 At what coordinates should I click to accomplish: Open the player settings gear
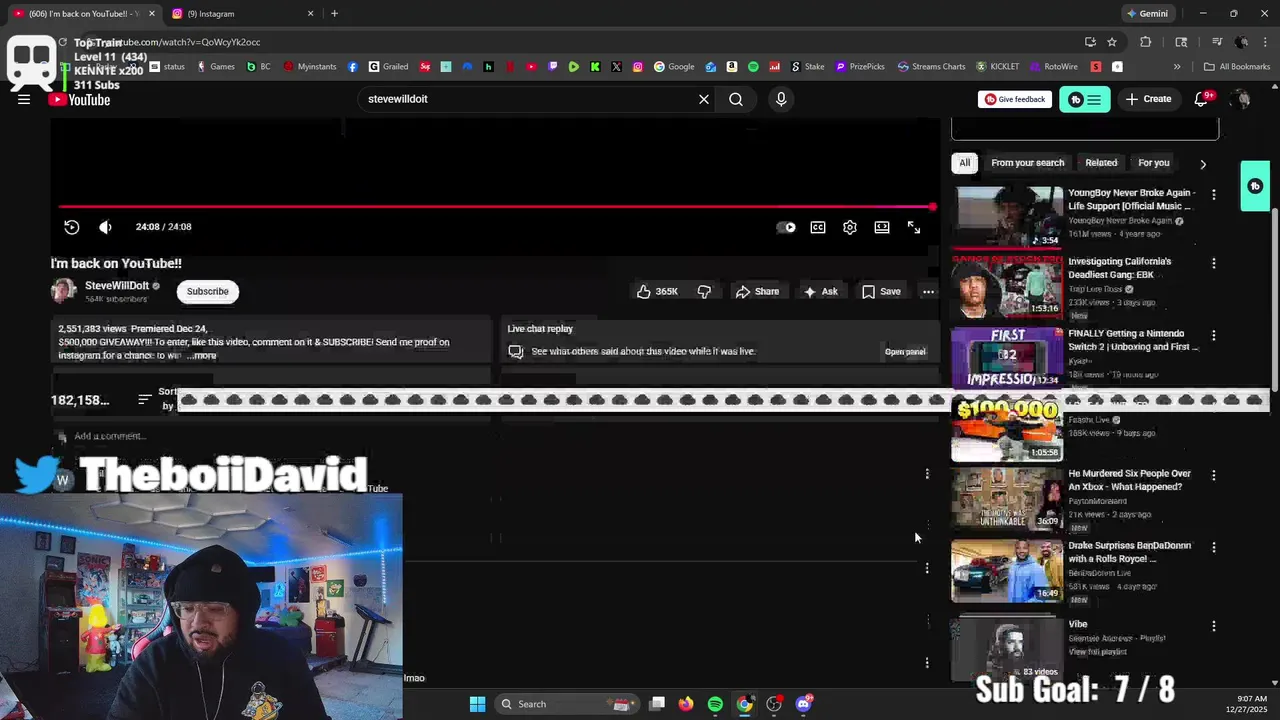point(850,227)
